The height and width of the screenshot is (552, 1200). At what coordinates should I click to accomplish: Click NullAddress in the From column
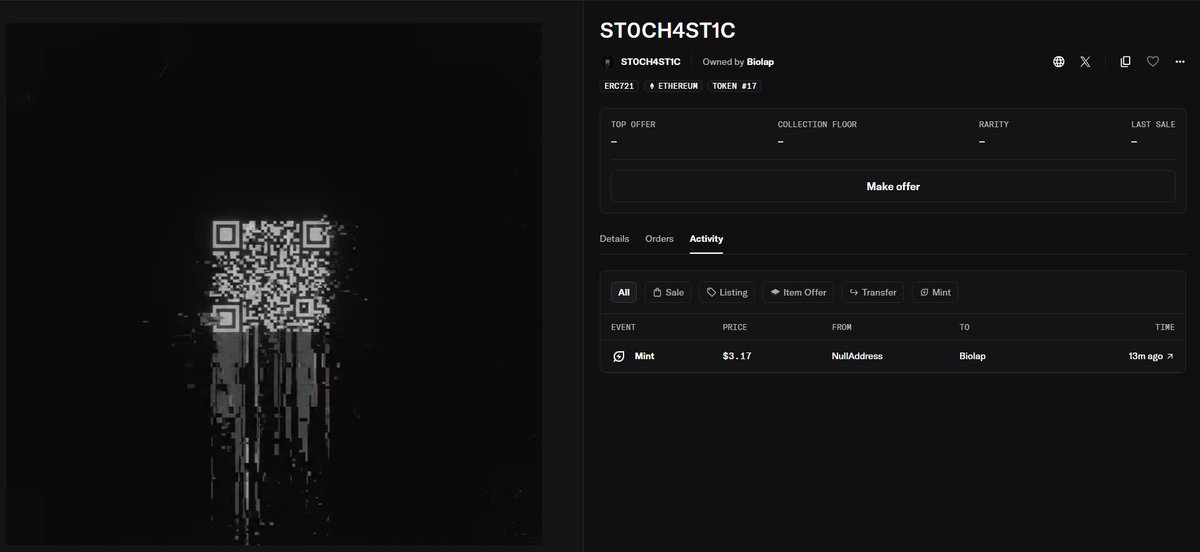[x=857, y=356]
